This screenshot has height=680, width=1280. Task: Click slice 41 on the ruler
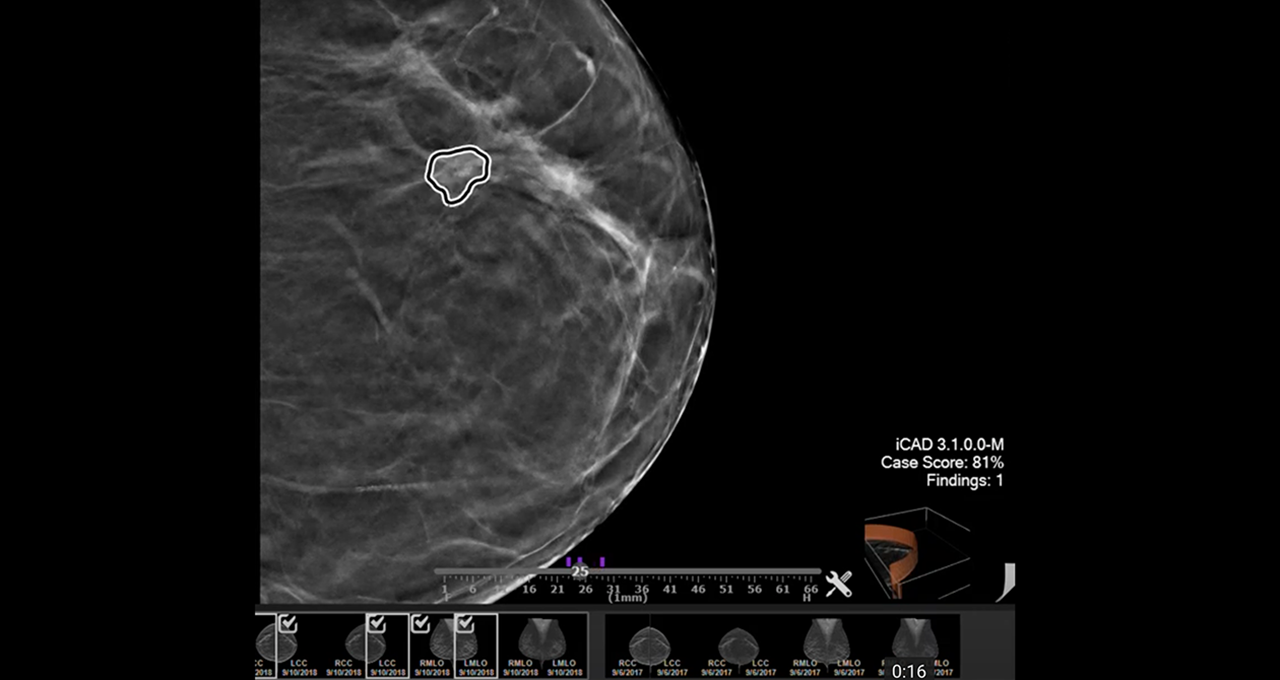670,590
